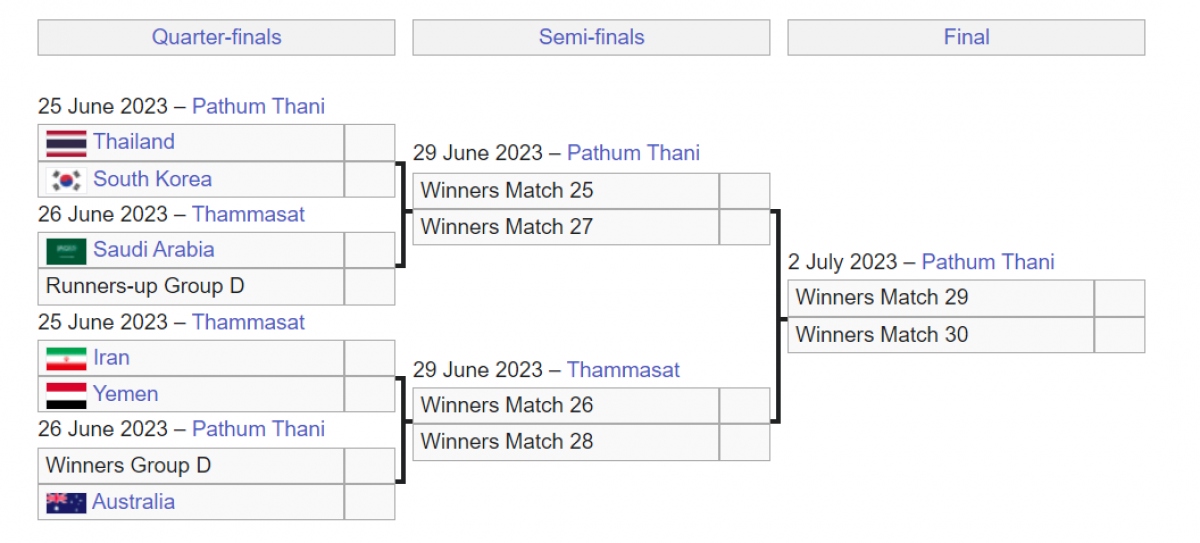Screen dimensions: 1200x543
Task: Open the Quarter-finals header link
Action: 216,38
